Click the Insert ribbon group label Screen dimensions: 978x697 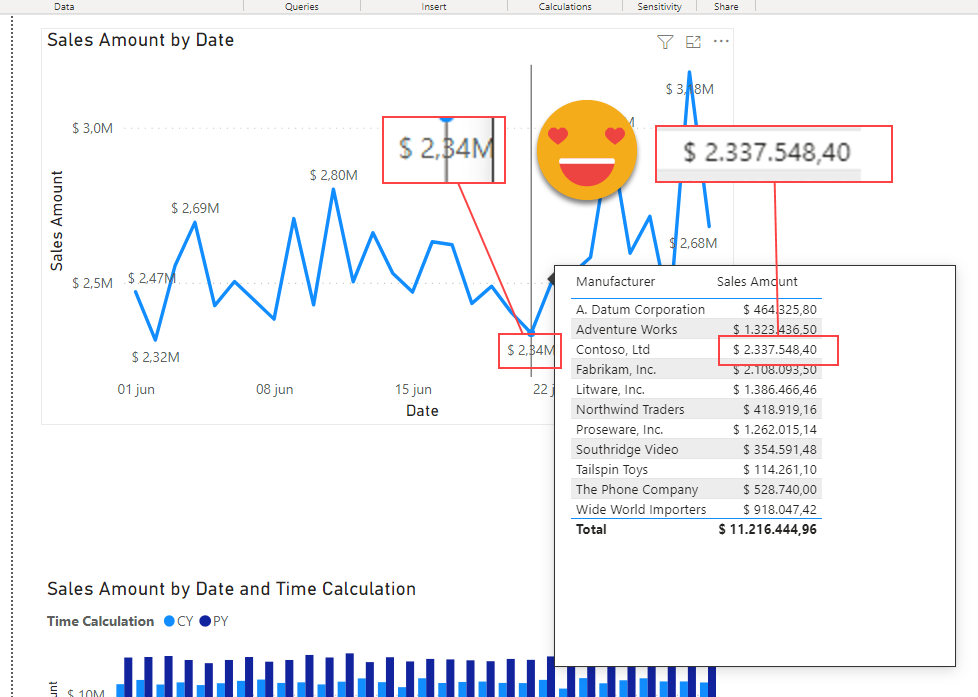(434, 7)
